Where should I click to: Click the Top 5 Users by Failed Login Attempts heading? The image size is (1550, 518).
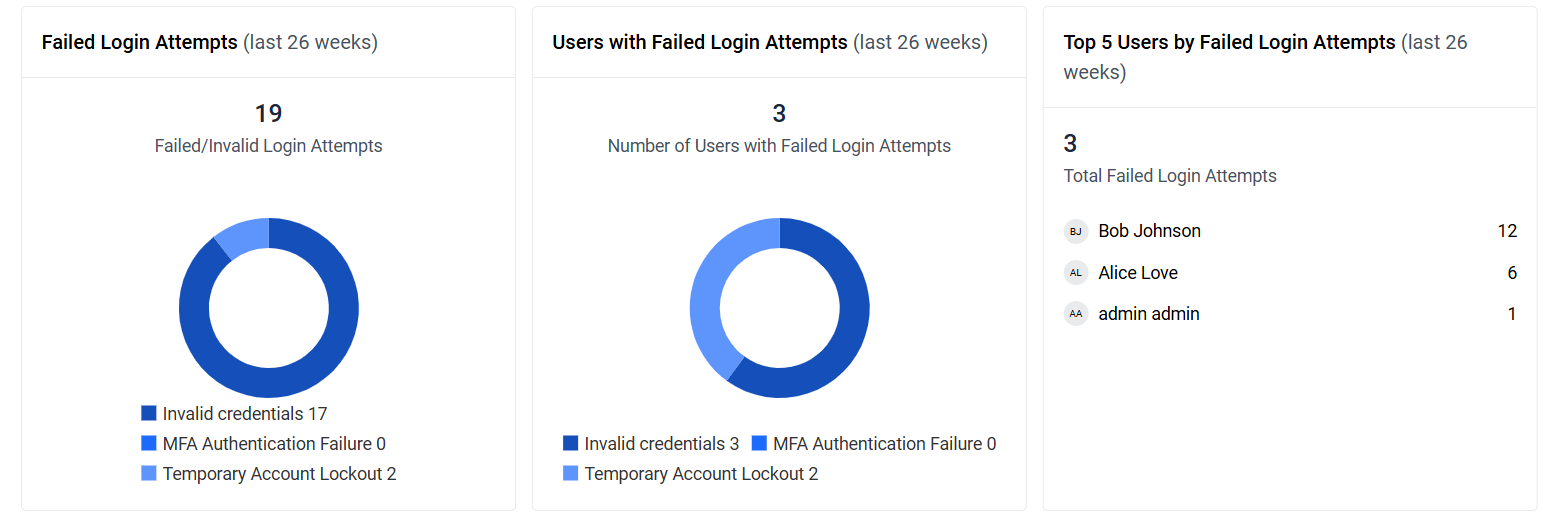[1229, 43]
